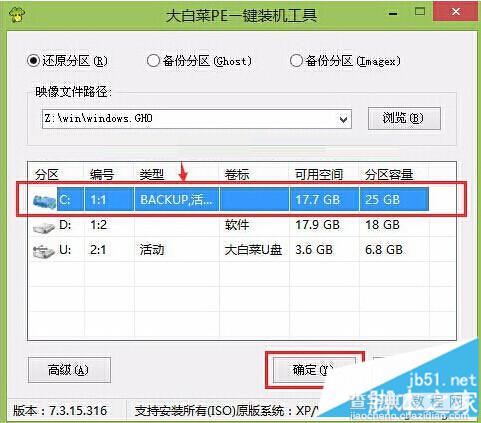The width and height of the screenshot is (481, 423).
Task: Click the 大白菜U盘 volume label cell
Action: point(253,249)
